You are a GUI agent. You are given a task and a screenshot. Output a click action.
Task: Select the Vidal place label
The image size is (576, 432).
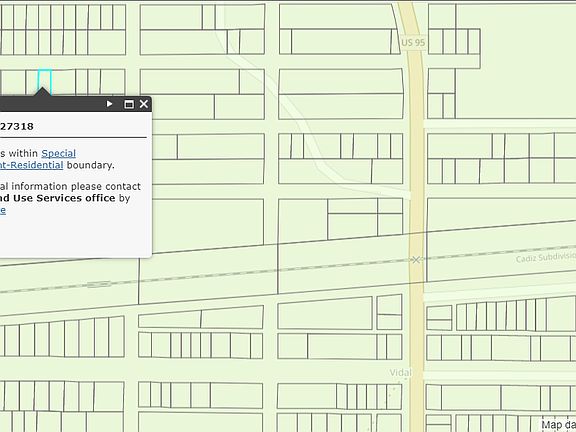(x=400, y=372)
